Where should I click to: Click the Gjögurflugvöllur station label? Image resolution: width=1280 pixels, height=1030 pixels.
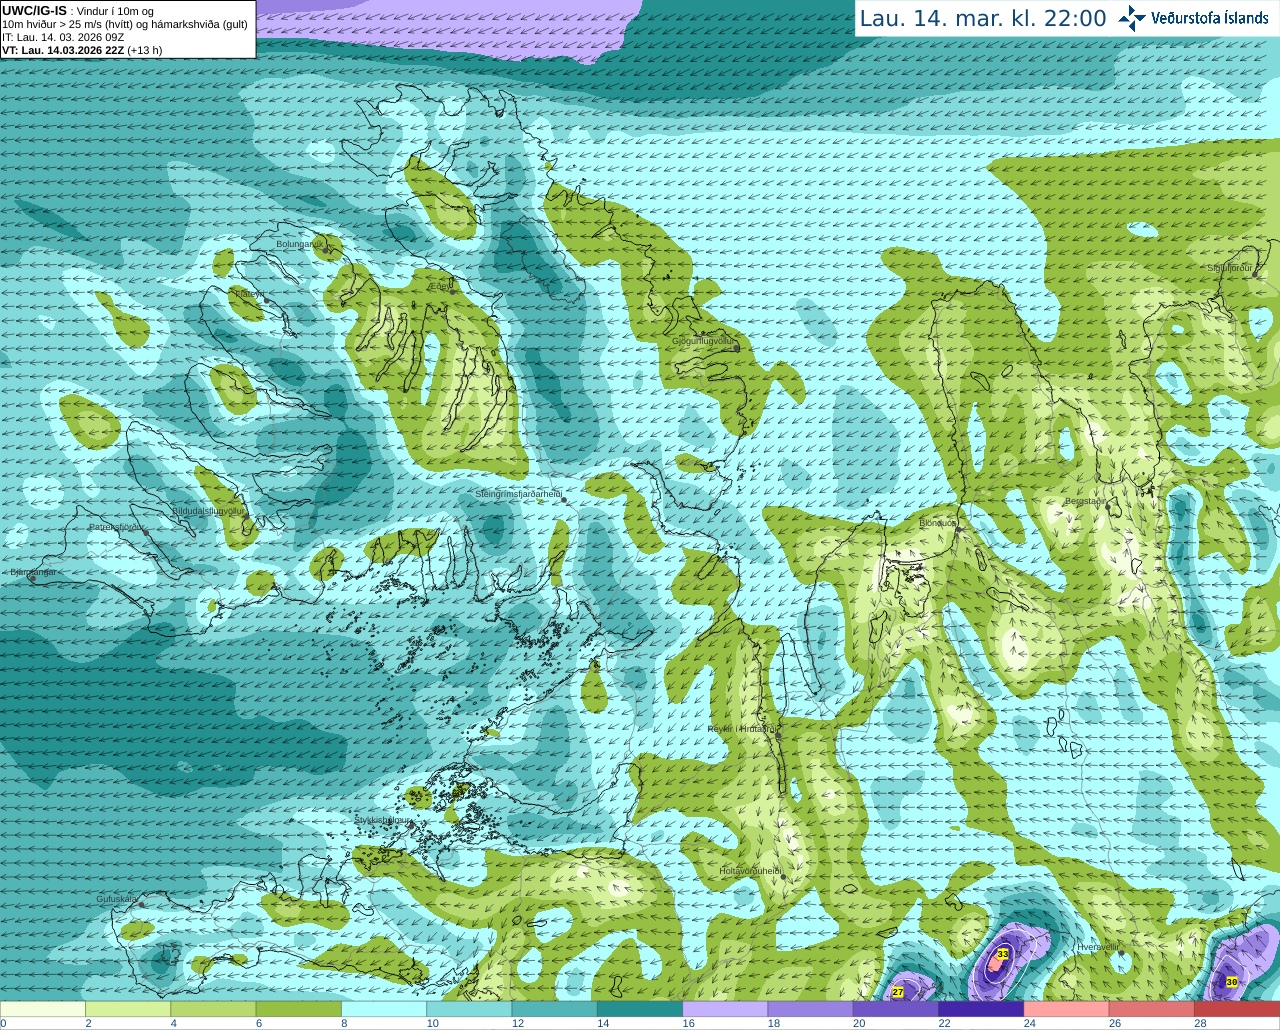(702, 341)
